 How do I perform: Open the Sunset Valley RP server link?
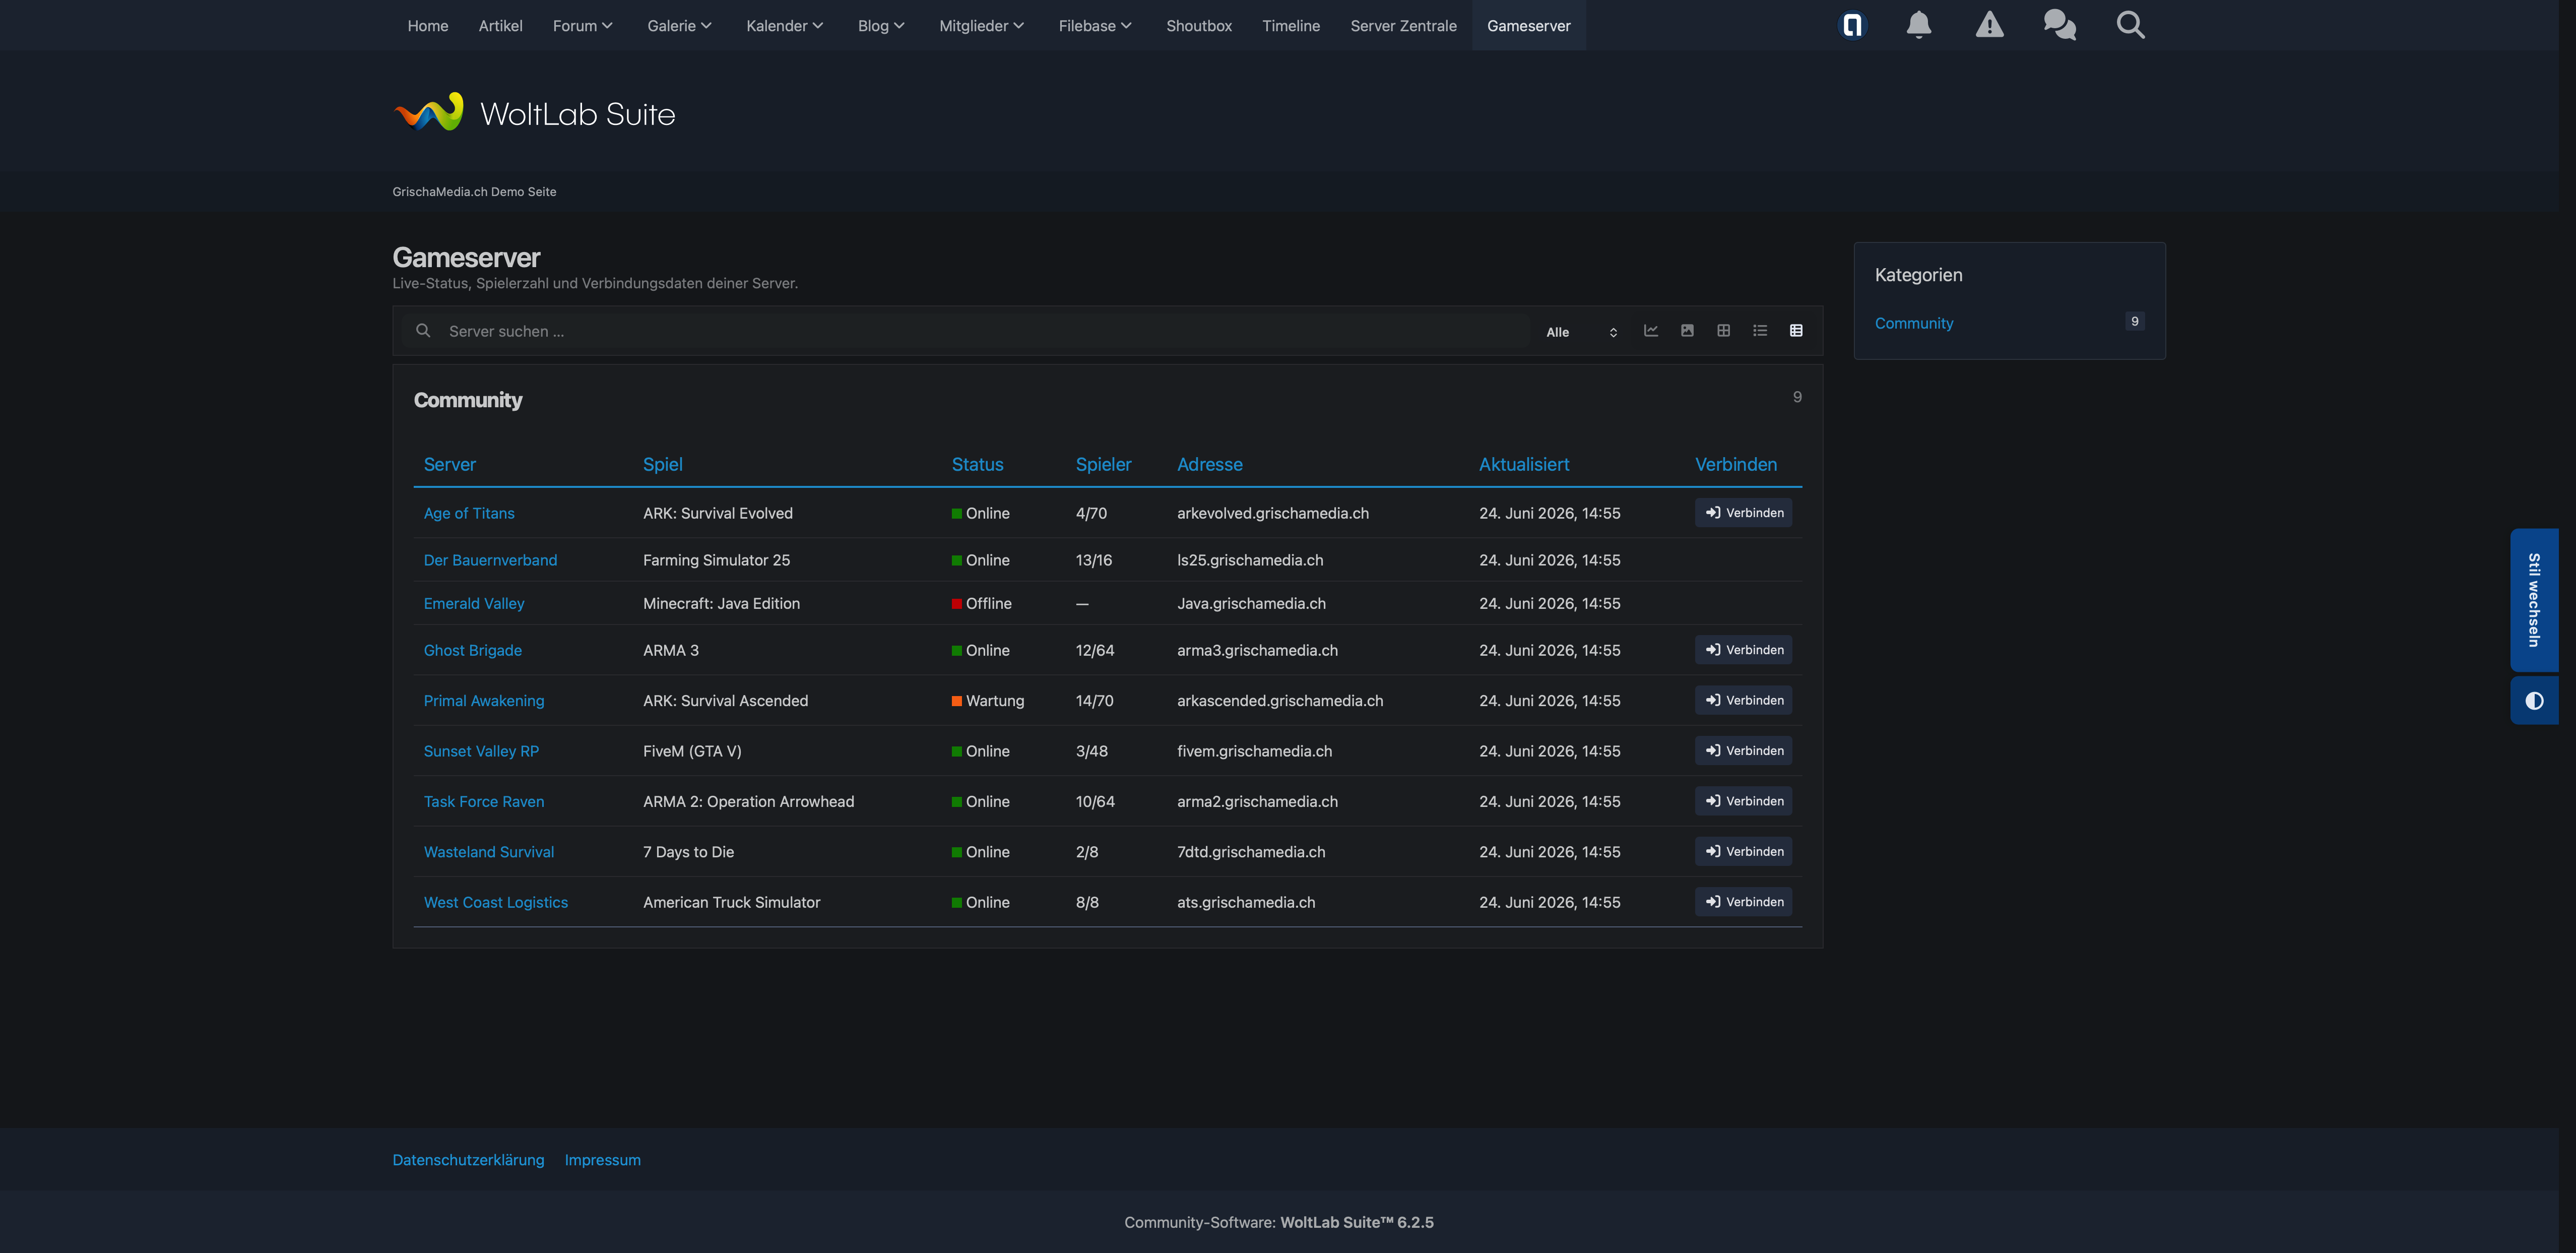(481, 751)
